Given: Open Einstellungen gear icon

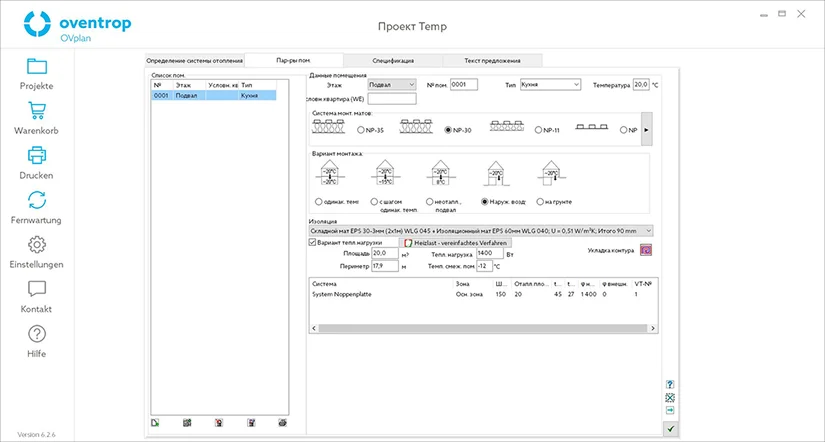Looking at the screenshot, I should click(x=36, y=245).
